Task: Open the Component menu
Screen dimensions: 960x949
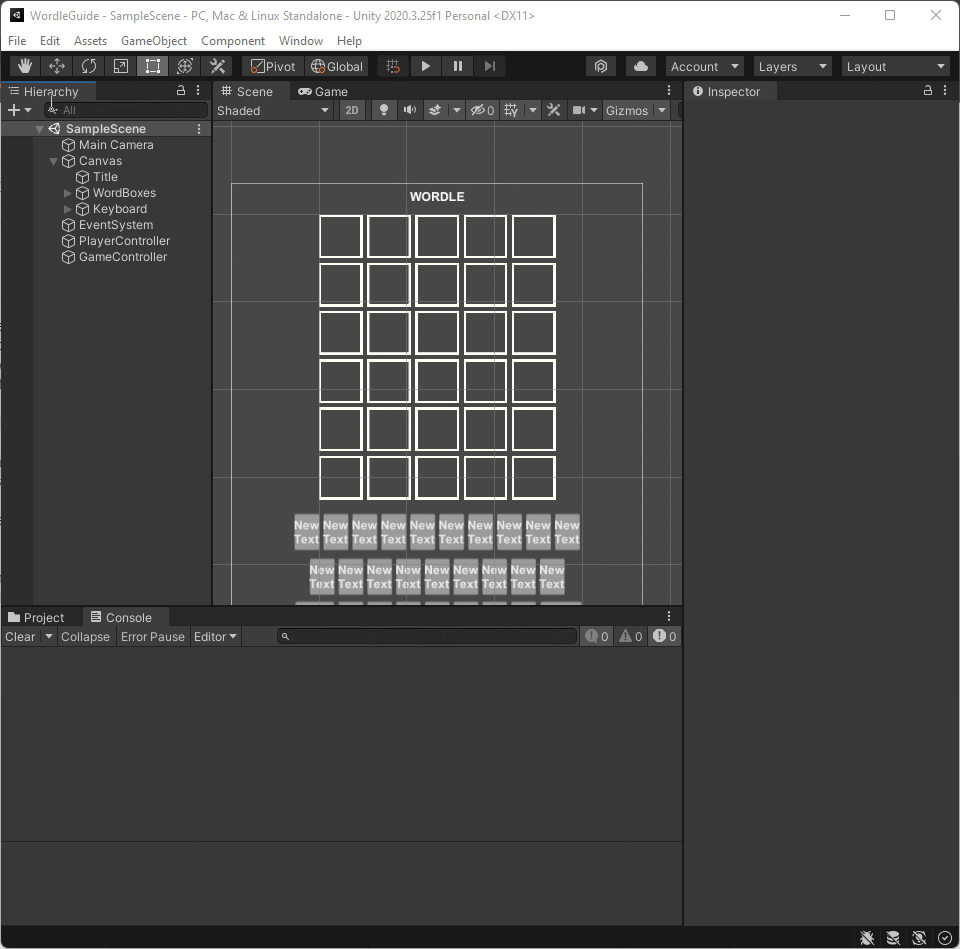Action: (233, 41)
